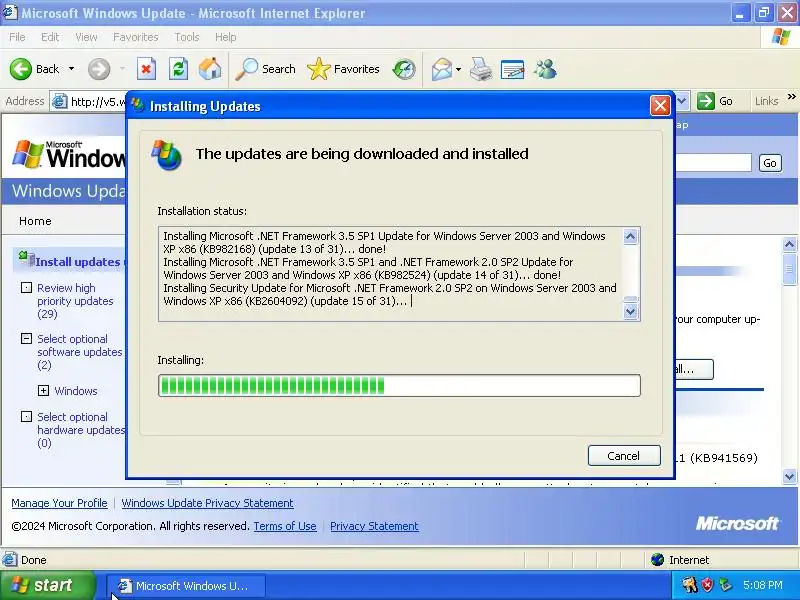Click box beside Select optional hardware updates
The height and width of the screenshot is (600, 800).
point(26,416)
